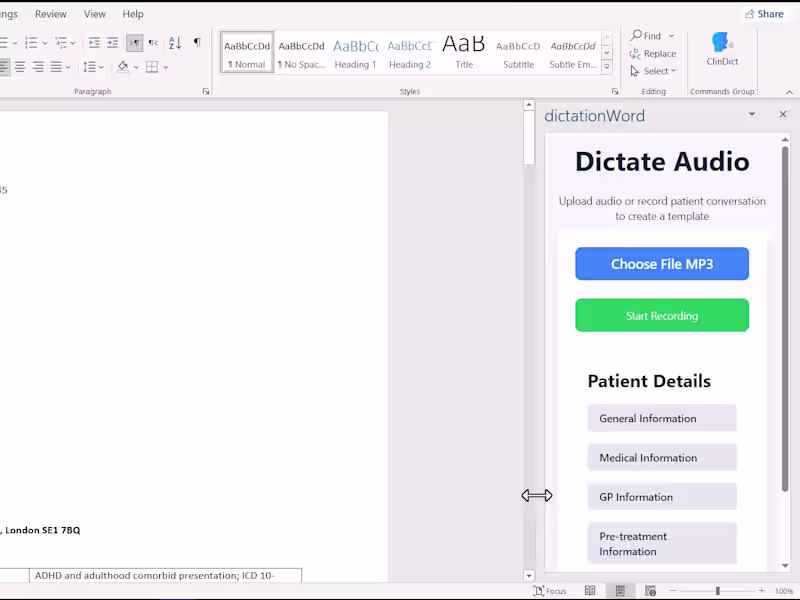Open GP Information section
Viewport: 800px width, 600px height.
[x=662, y=497]
